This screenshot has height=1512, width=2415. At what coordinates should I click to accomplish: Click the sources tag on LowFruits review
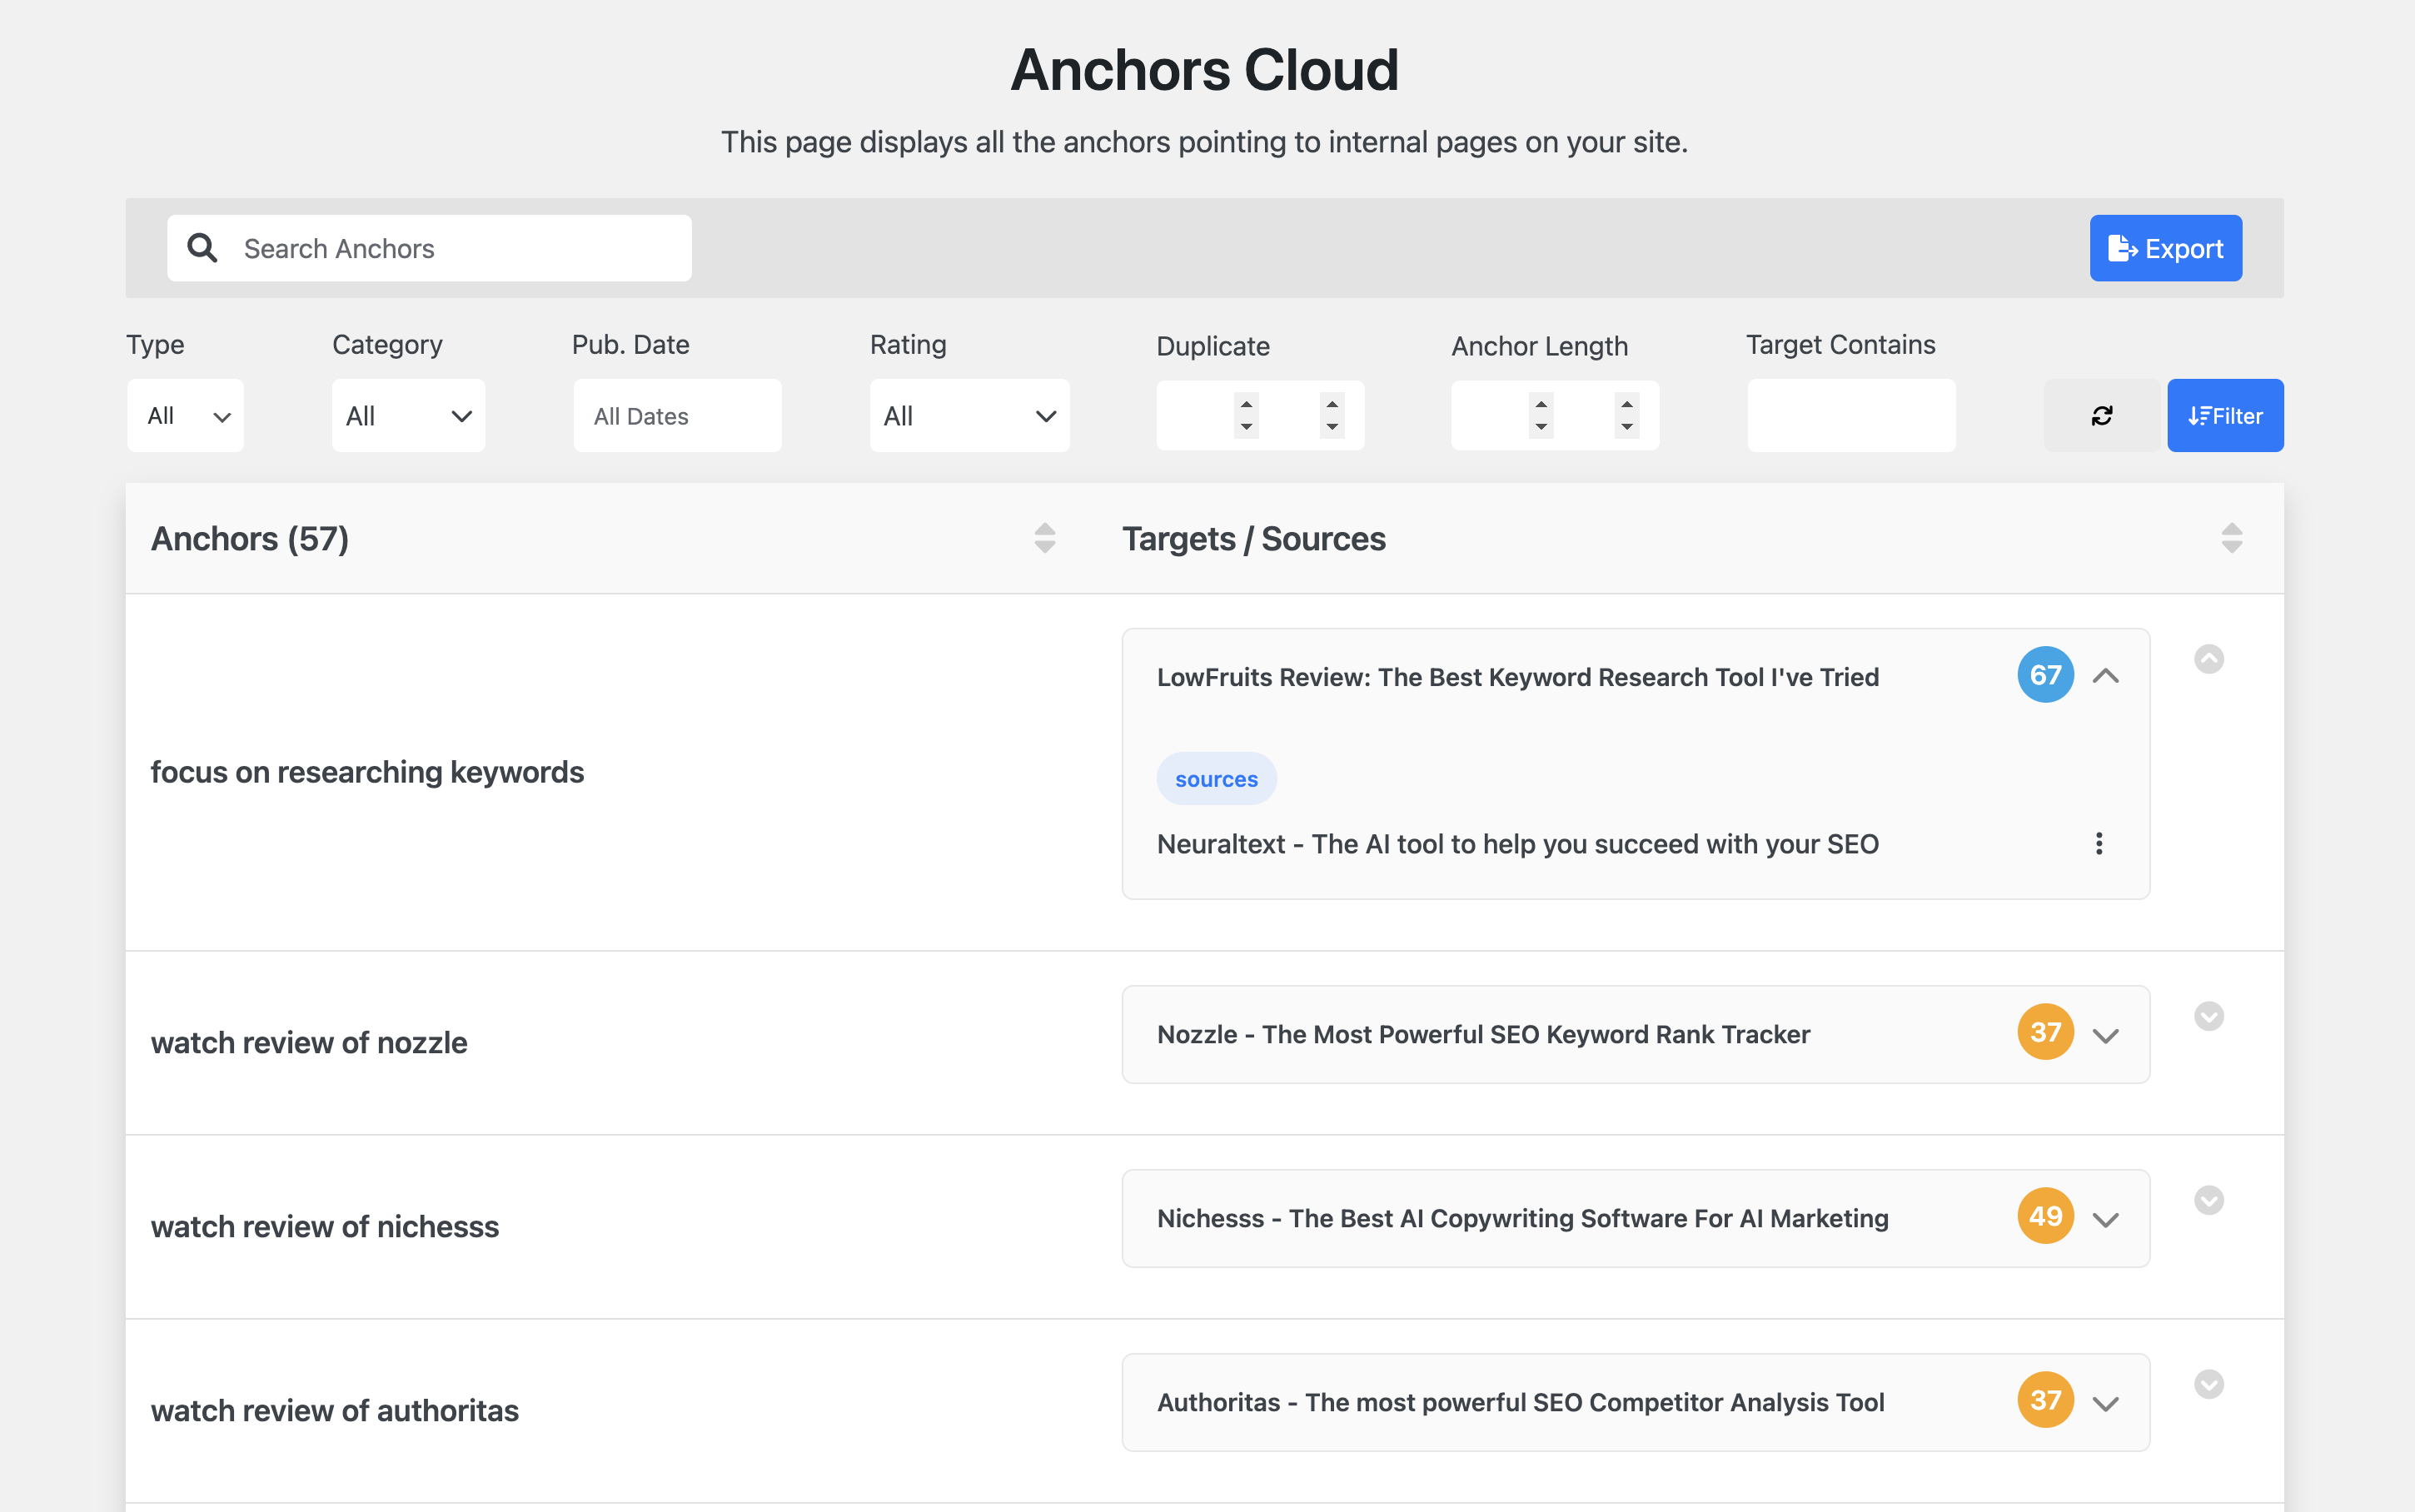(x=1214, y=777)
